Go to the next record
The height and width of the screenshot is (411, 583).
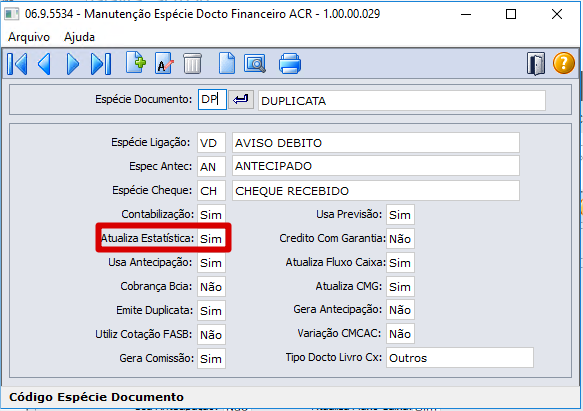(x=73, y=64)
